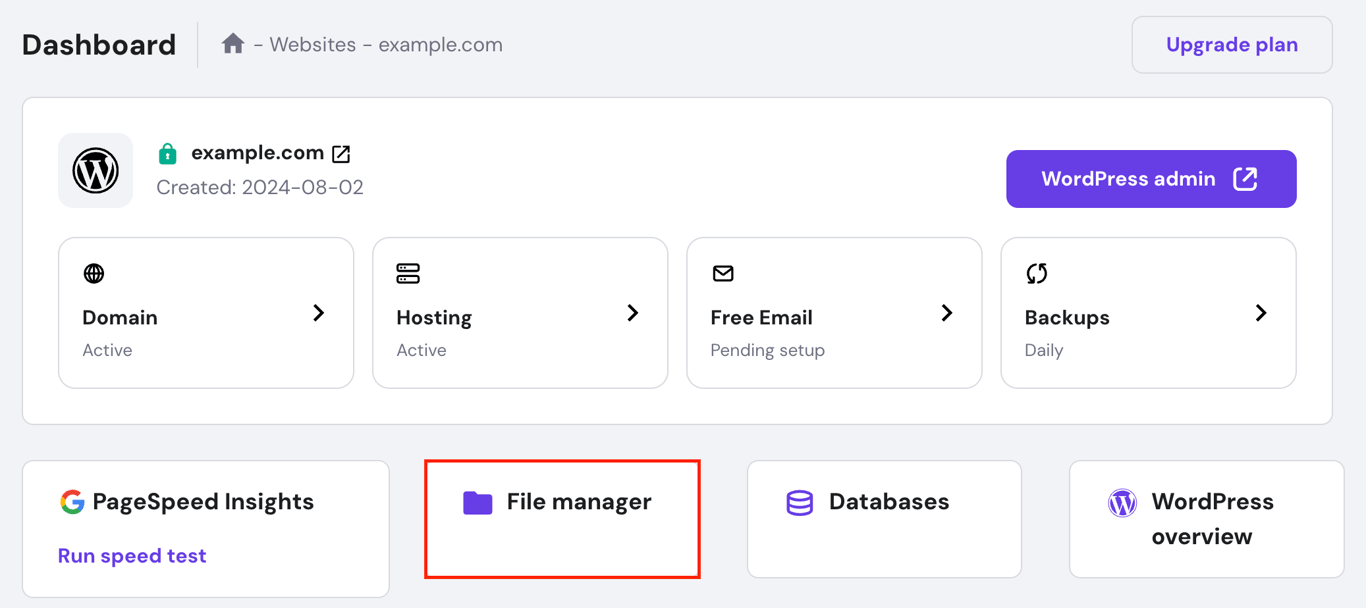Click the green padlock next to example.com
The image size is (1366, 608).
(x=167, y=152)
